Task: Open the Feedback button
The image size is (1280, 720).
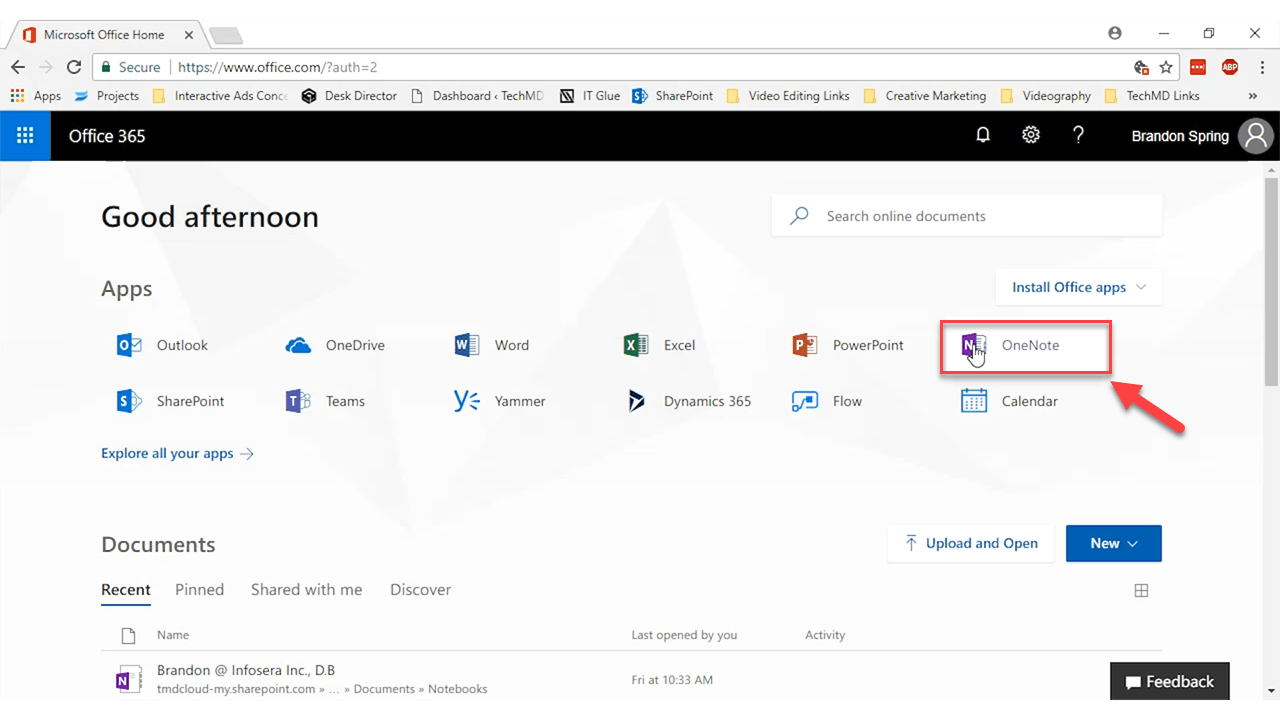Action: pyautogui.click(x=1170, y=682)
